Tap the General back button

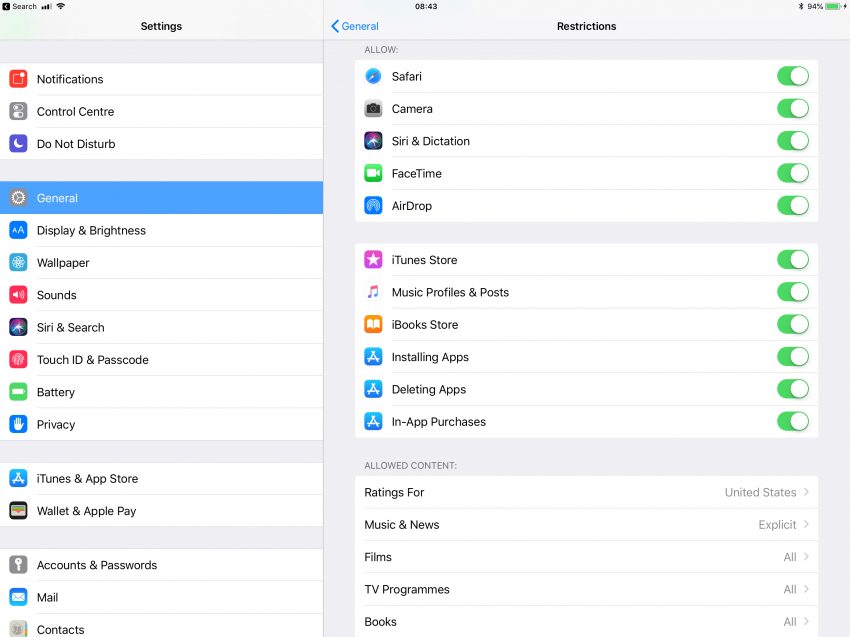pyautogui.click(x=354, y=26)
